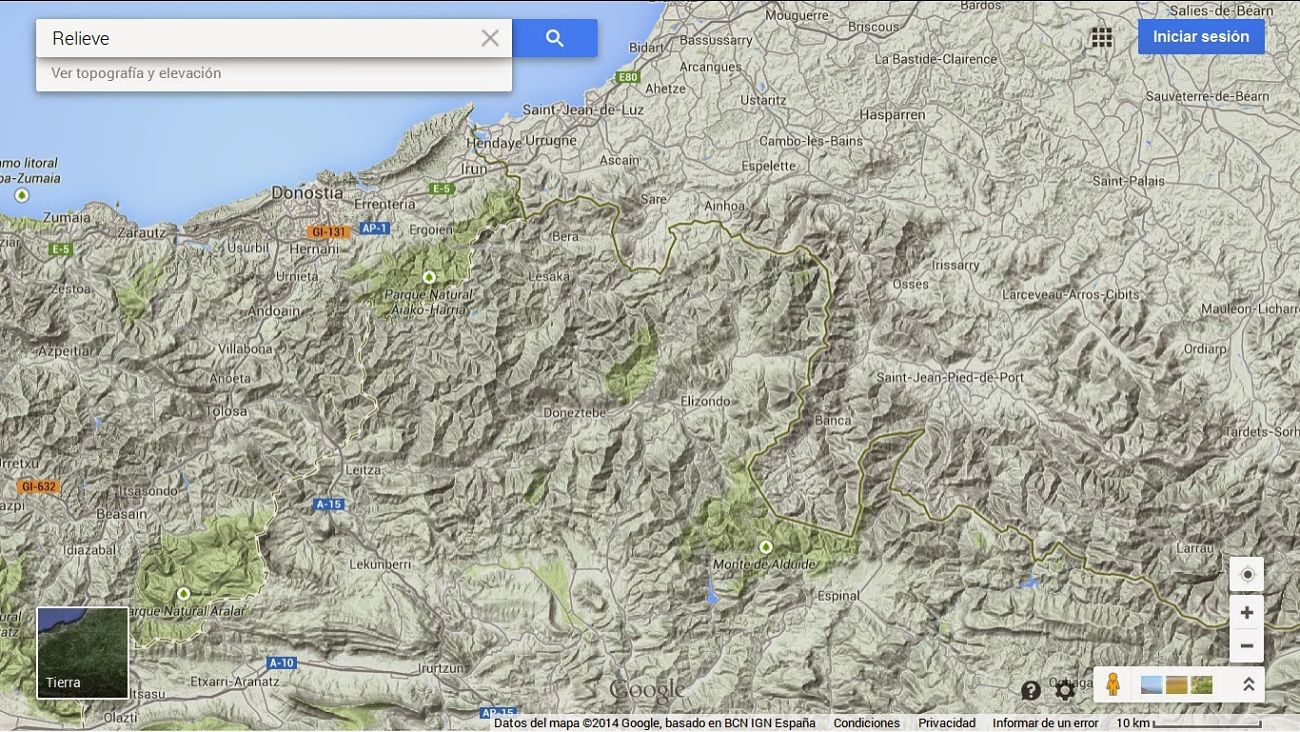Click the Espinal label
This screenshot has width=1300, height=732.
point(838,595)
